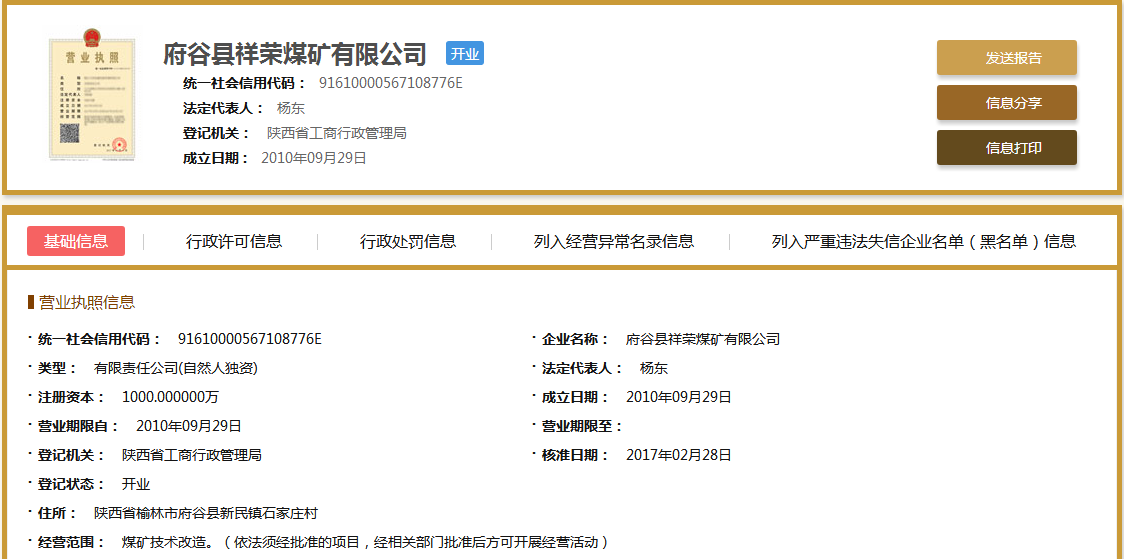
Task: Click the company name heading 府谷县祥荣煤矿有限公司
Action: [x=295, y=54]
